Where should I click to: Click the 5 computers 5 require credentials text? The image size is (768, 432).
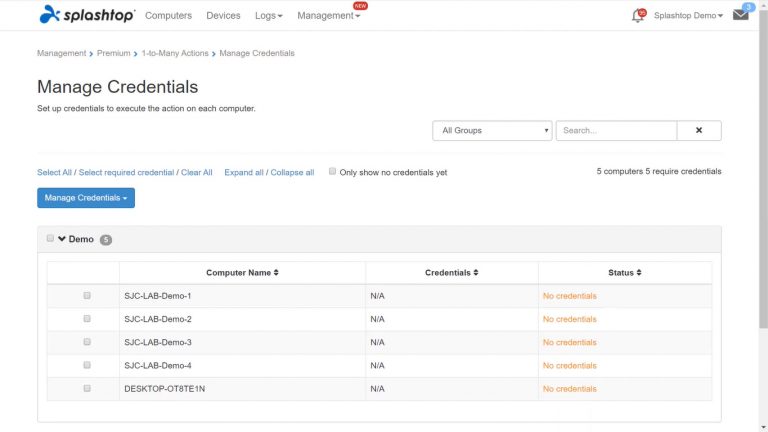click(x=659, y=171)
